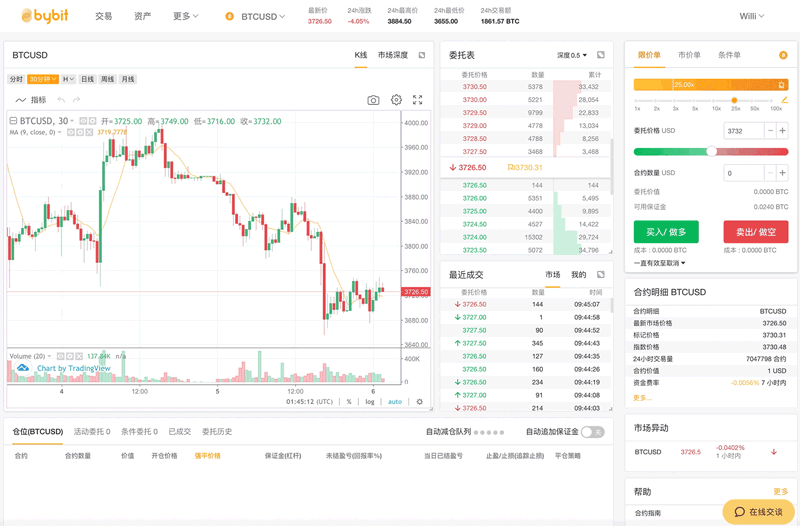Image resolution: width=800 pixels, height=526 pixels.
Task: Switch to the 市价单 order tab
Action: click(689, 55)
